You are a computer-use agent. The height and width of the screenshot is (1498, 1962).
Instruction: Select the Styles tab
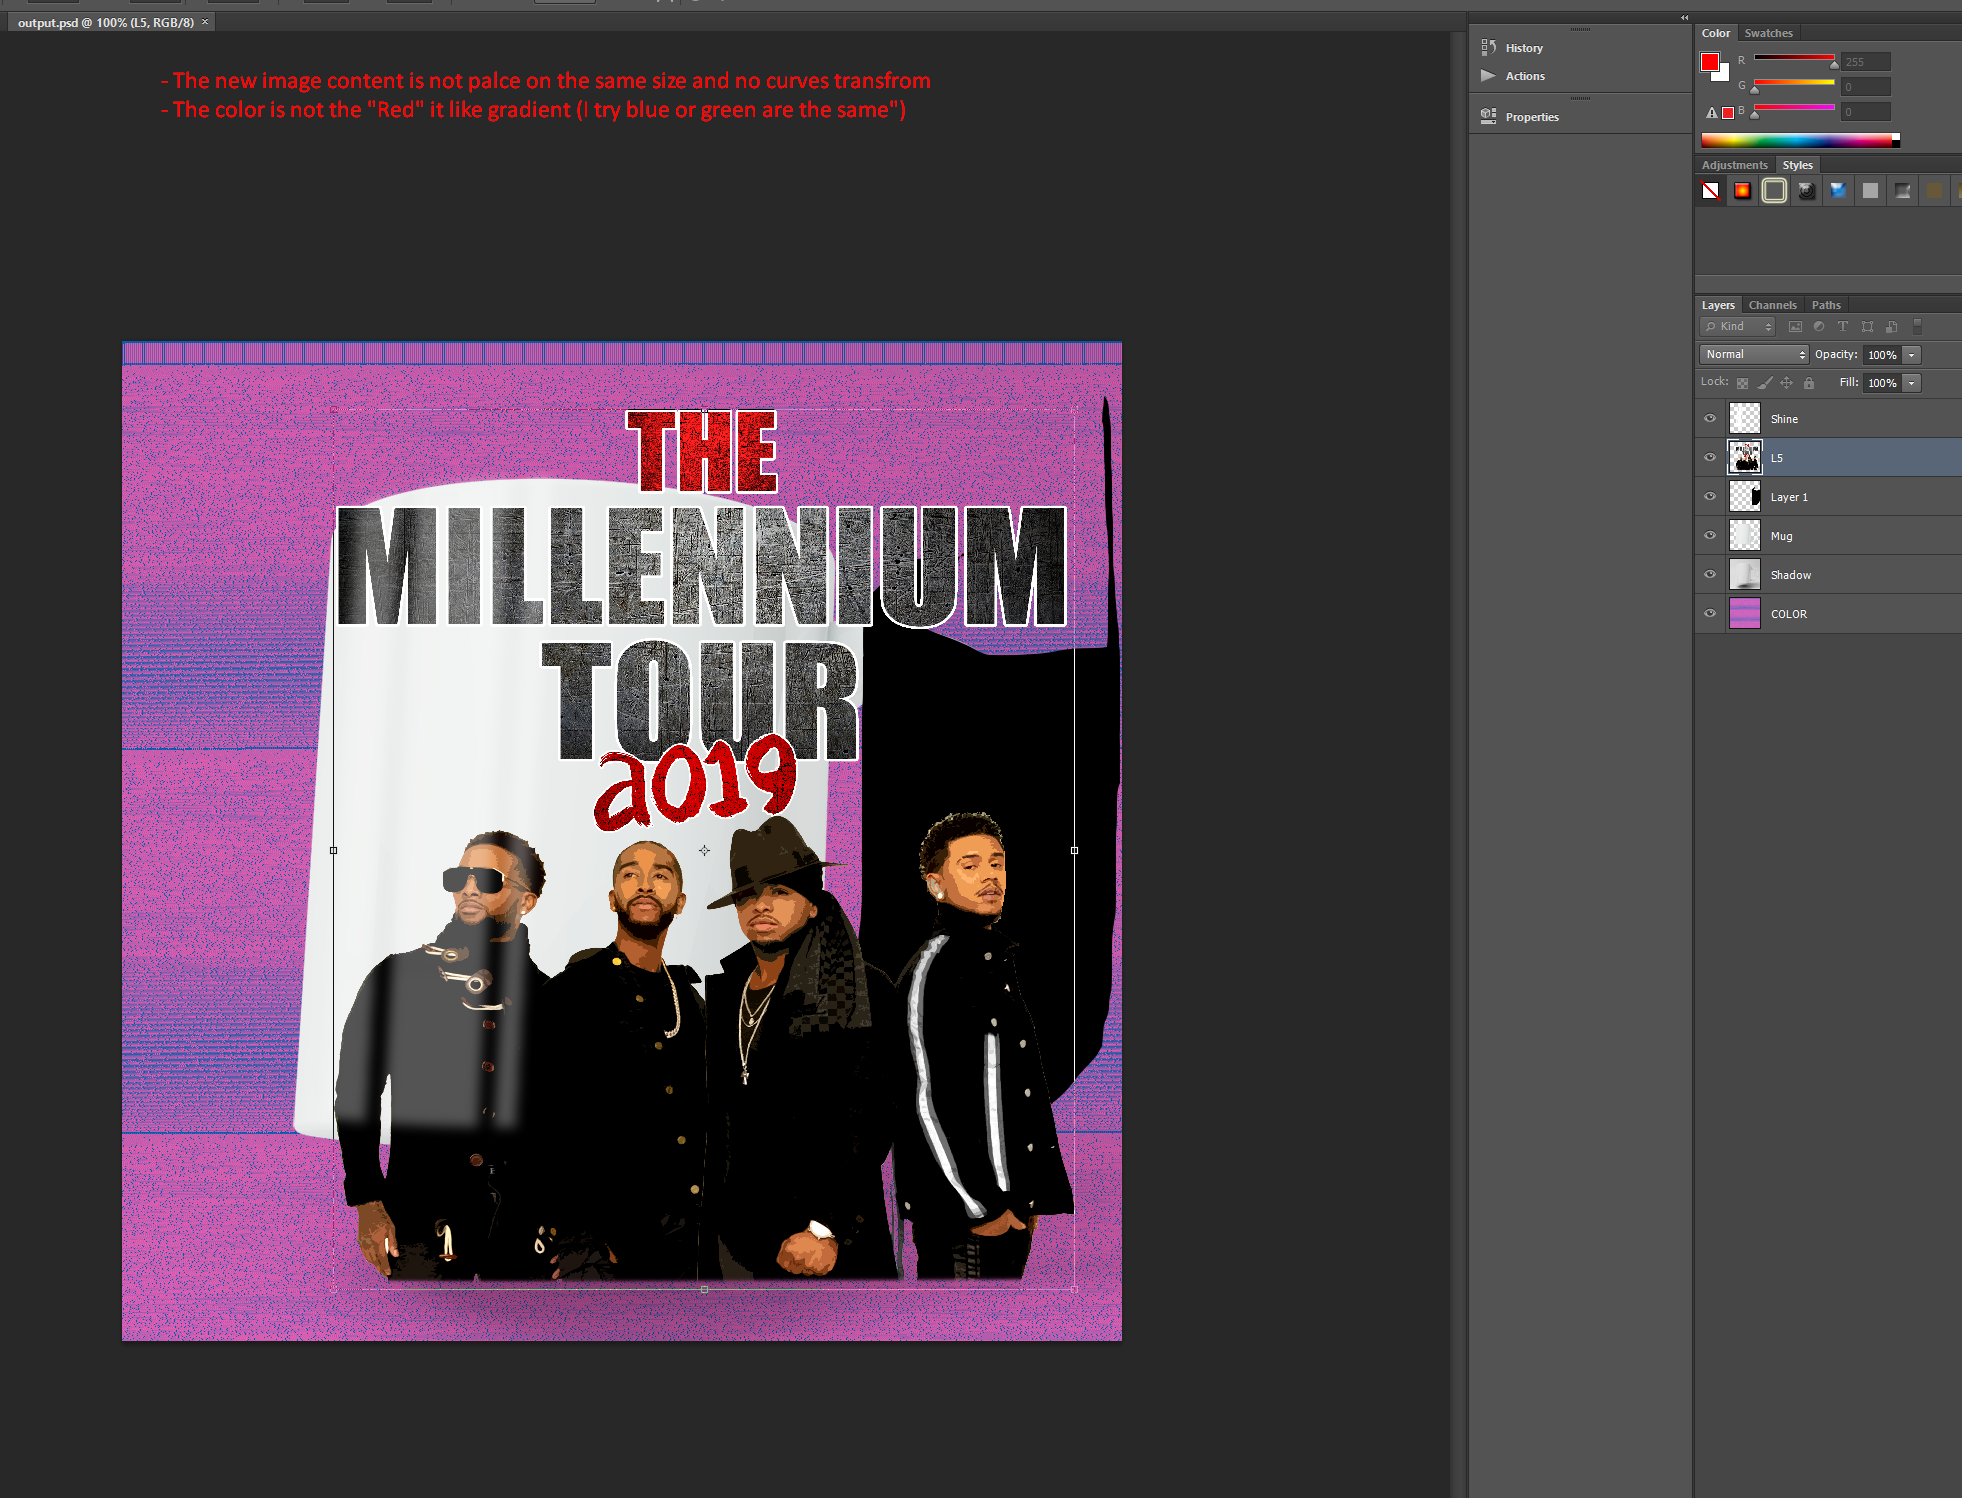1797,165
